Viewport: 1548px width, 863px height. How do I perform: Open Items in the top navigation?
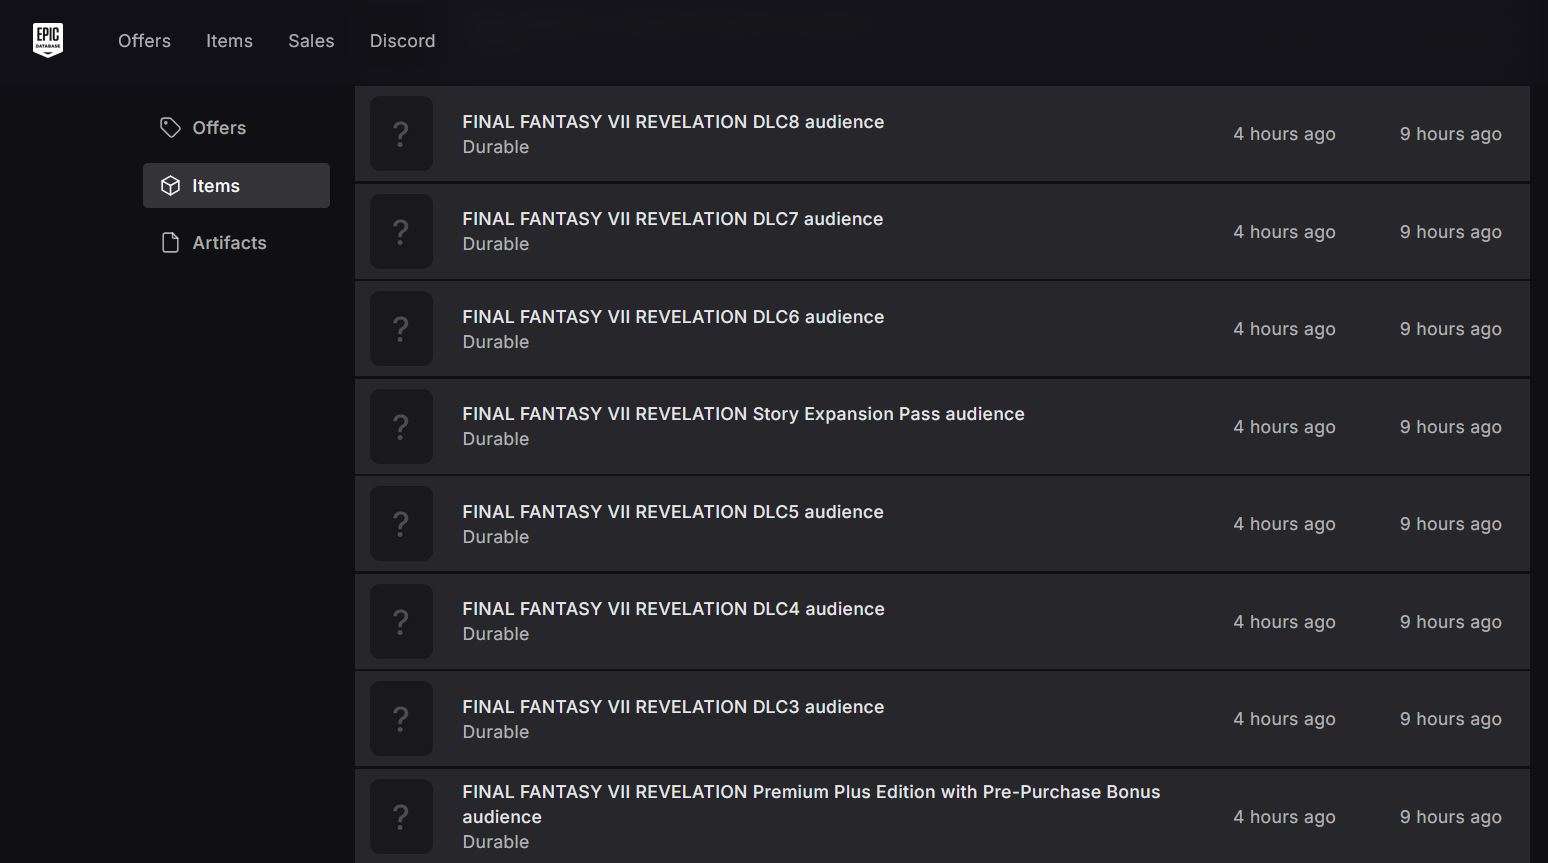click(x=229, y=41)
